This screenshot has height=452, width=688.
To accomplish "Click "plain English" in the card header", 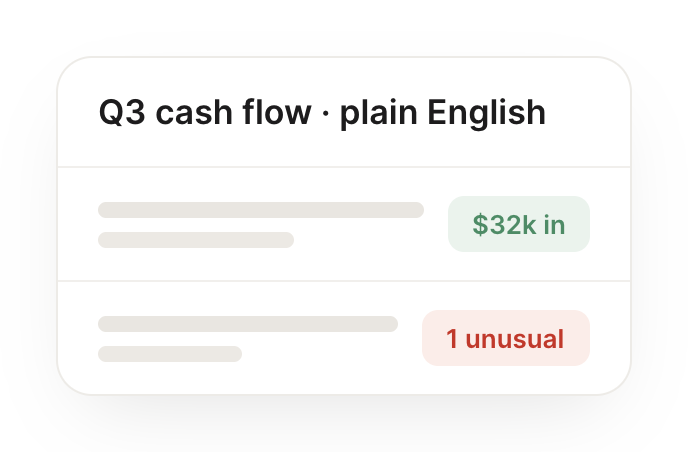I will 443,113.
